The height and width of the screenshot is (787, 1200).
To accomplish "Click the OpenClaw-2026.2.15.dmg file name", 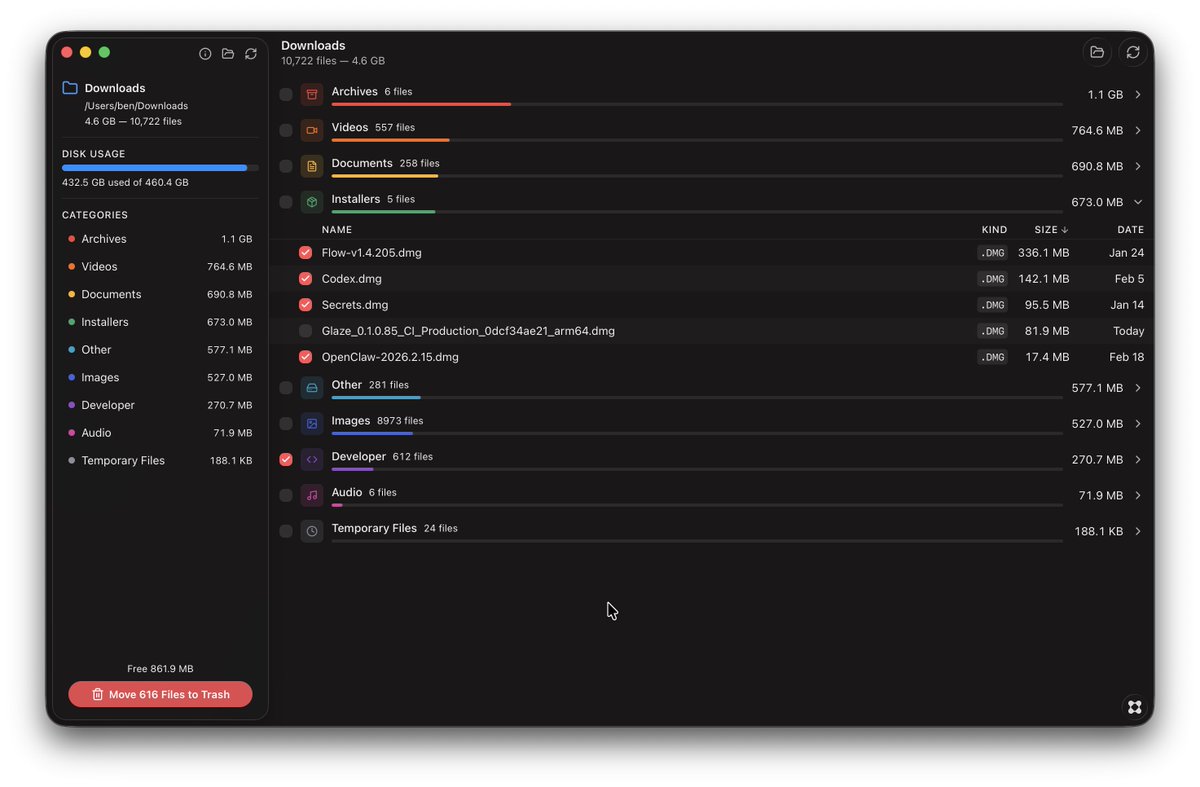I will 390,357.
